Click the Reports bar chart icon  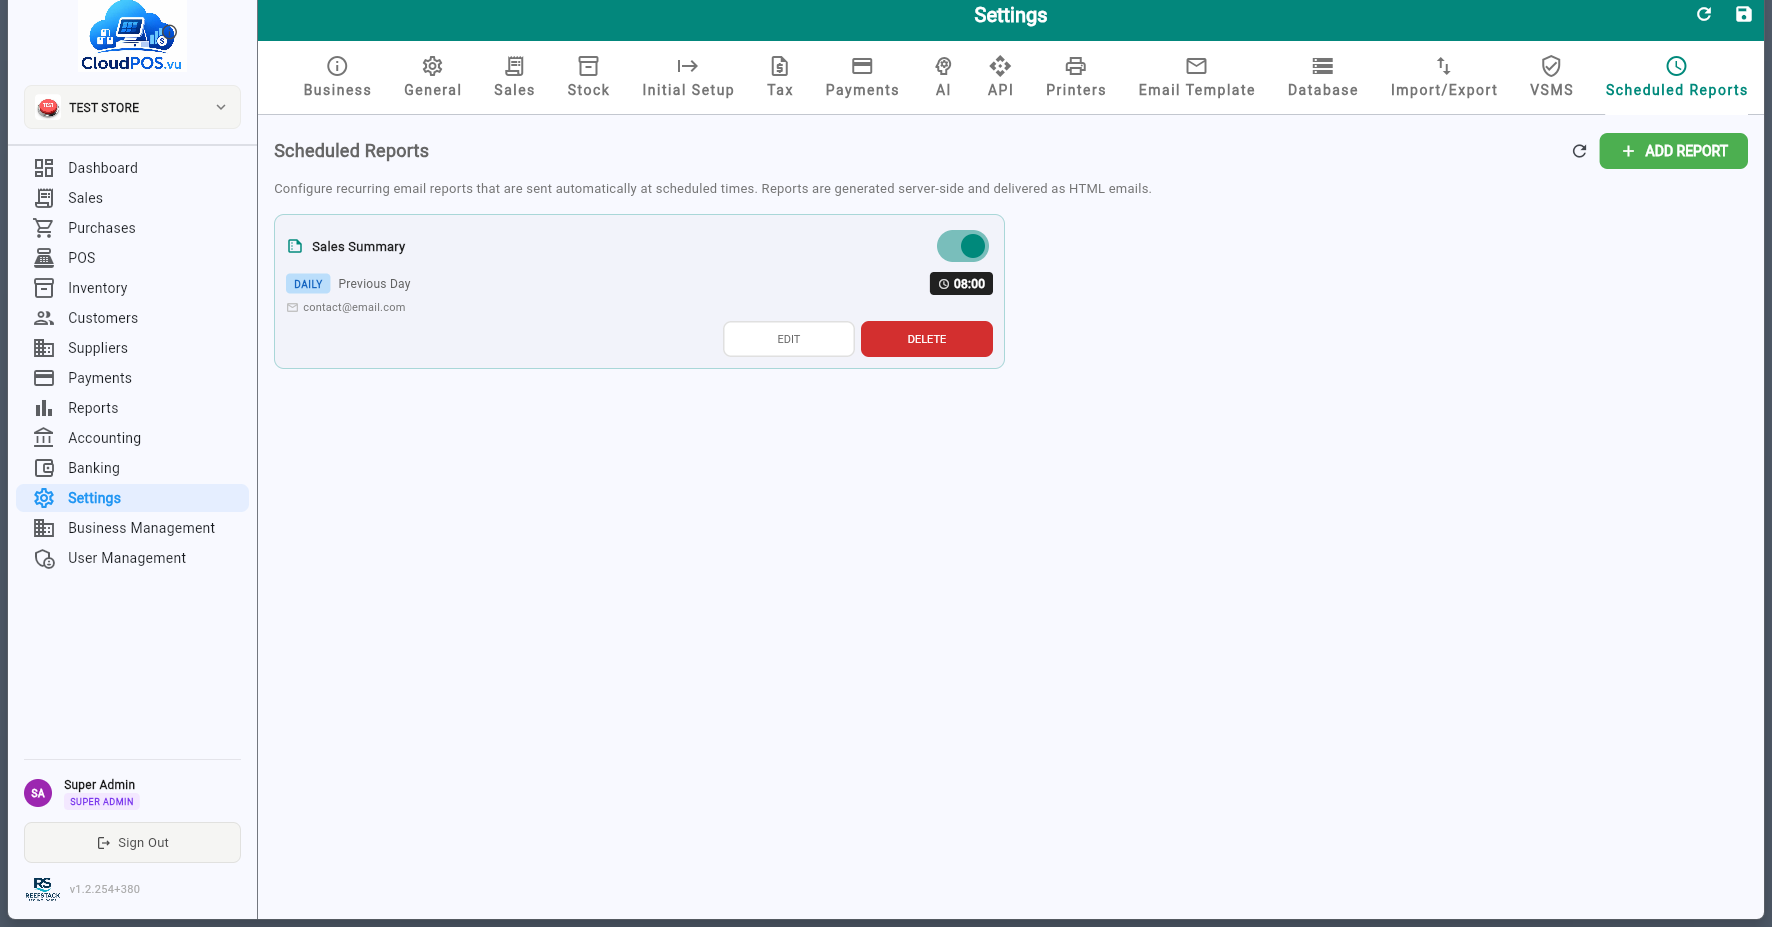coord(44,408)
